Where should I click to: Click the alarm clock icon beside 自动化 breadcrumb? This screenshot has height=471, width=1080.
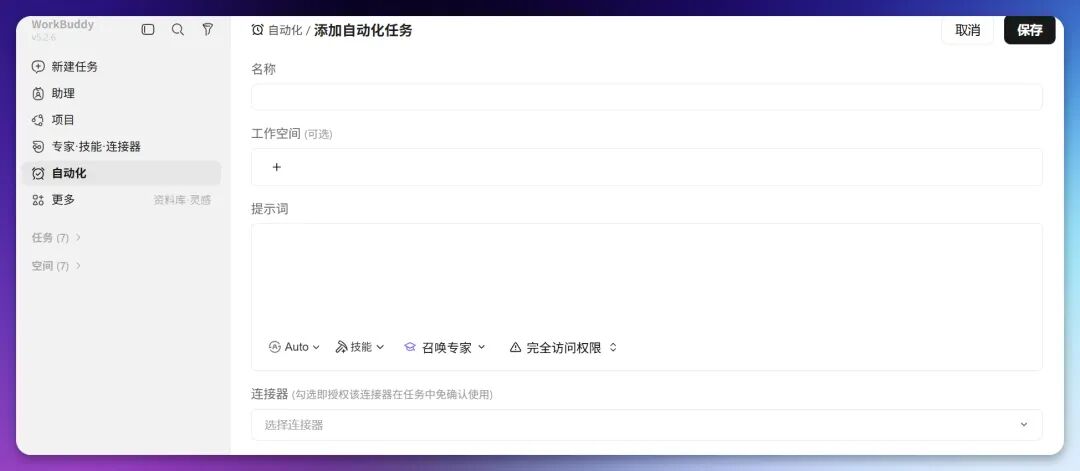(258, 30)
